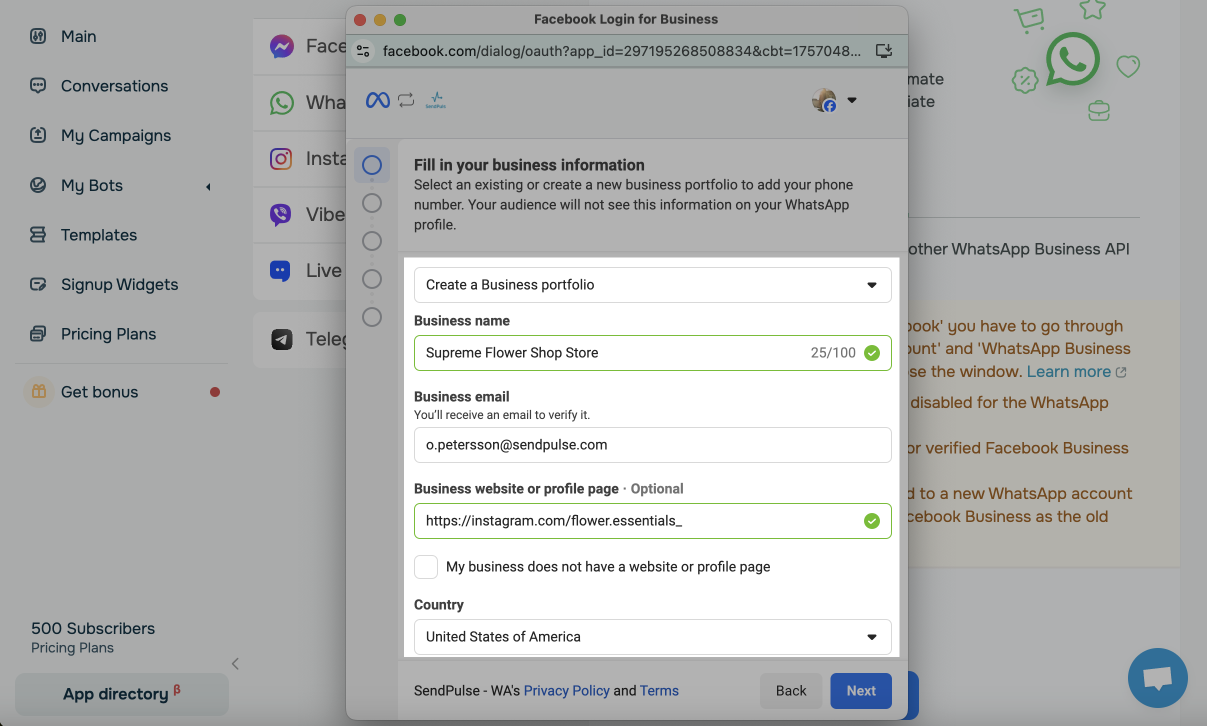Click the Messenger icon in channel list

click(282, 47)
